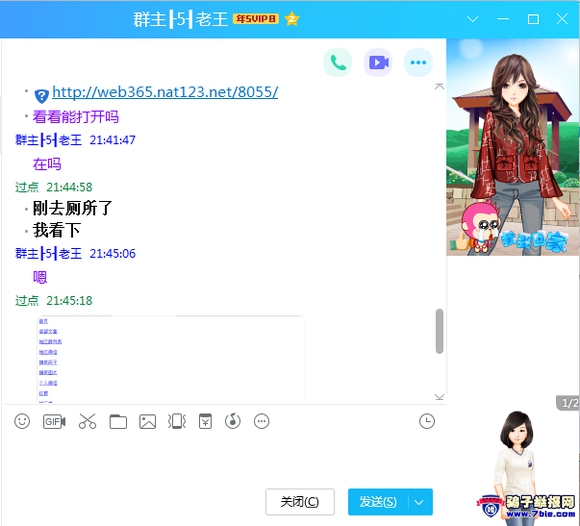Open the GIF recording tool
Viewport: 580px width, 526px height.
coord(54,421)
